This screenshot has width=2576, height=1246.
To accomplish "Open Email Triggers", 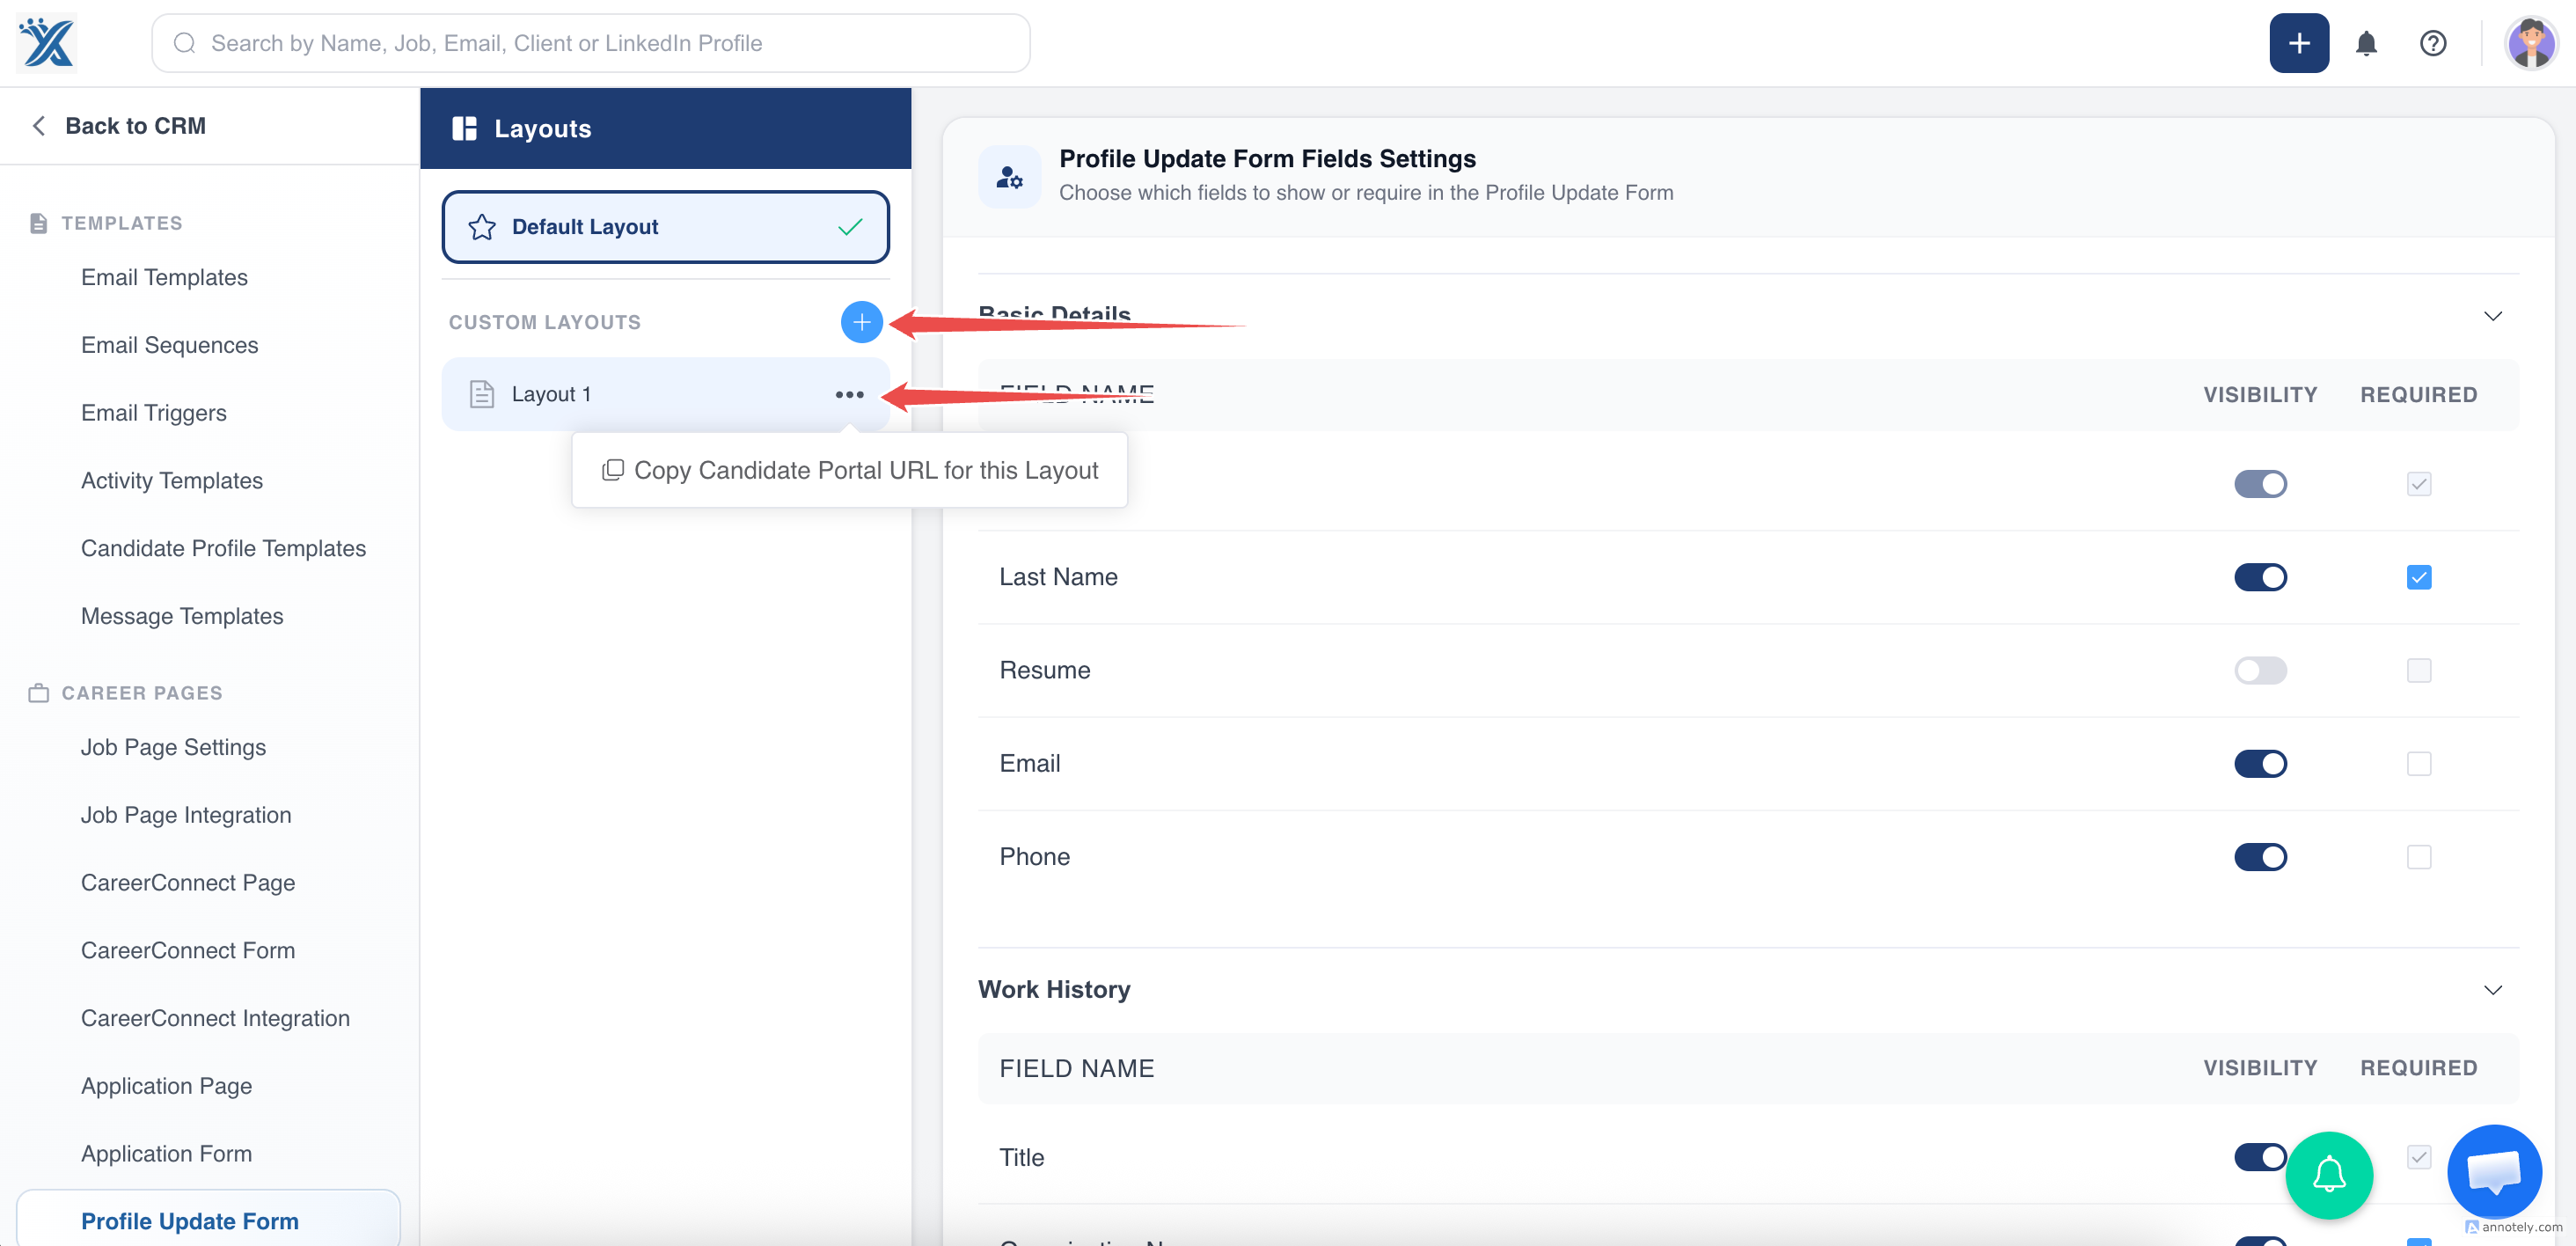I will point(153,413).
